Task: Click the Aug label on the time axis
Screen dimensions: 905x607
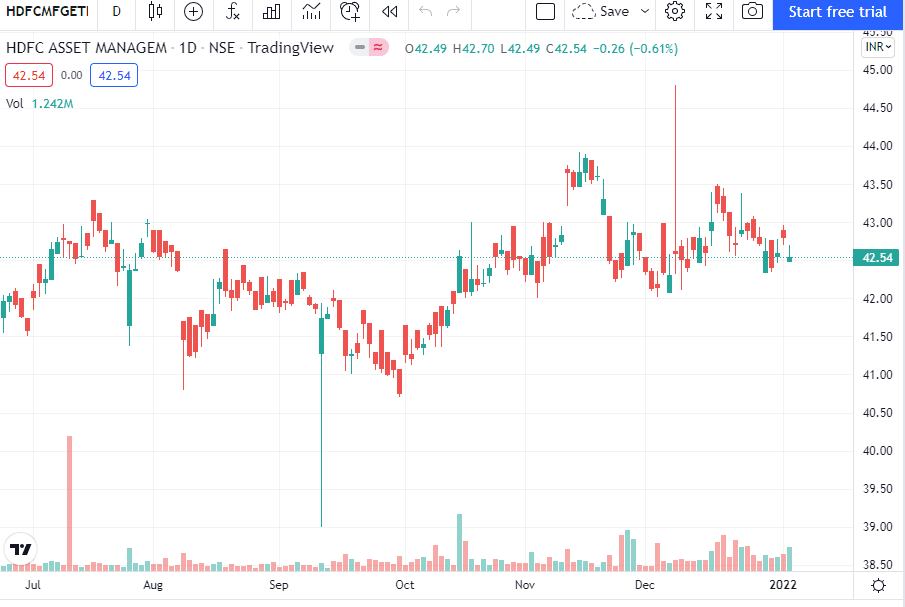Action: (x=153, y=585)
